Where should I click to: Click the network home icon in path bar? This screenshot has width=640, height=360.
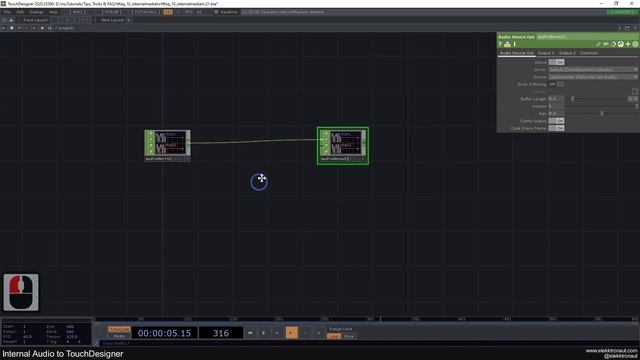coord(50,28)
